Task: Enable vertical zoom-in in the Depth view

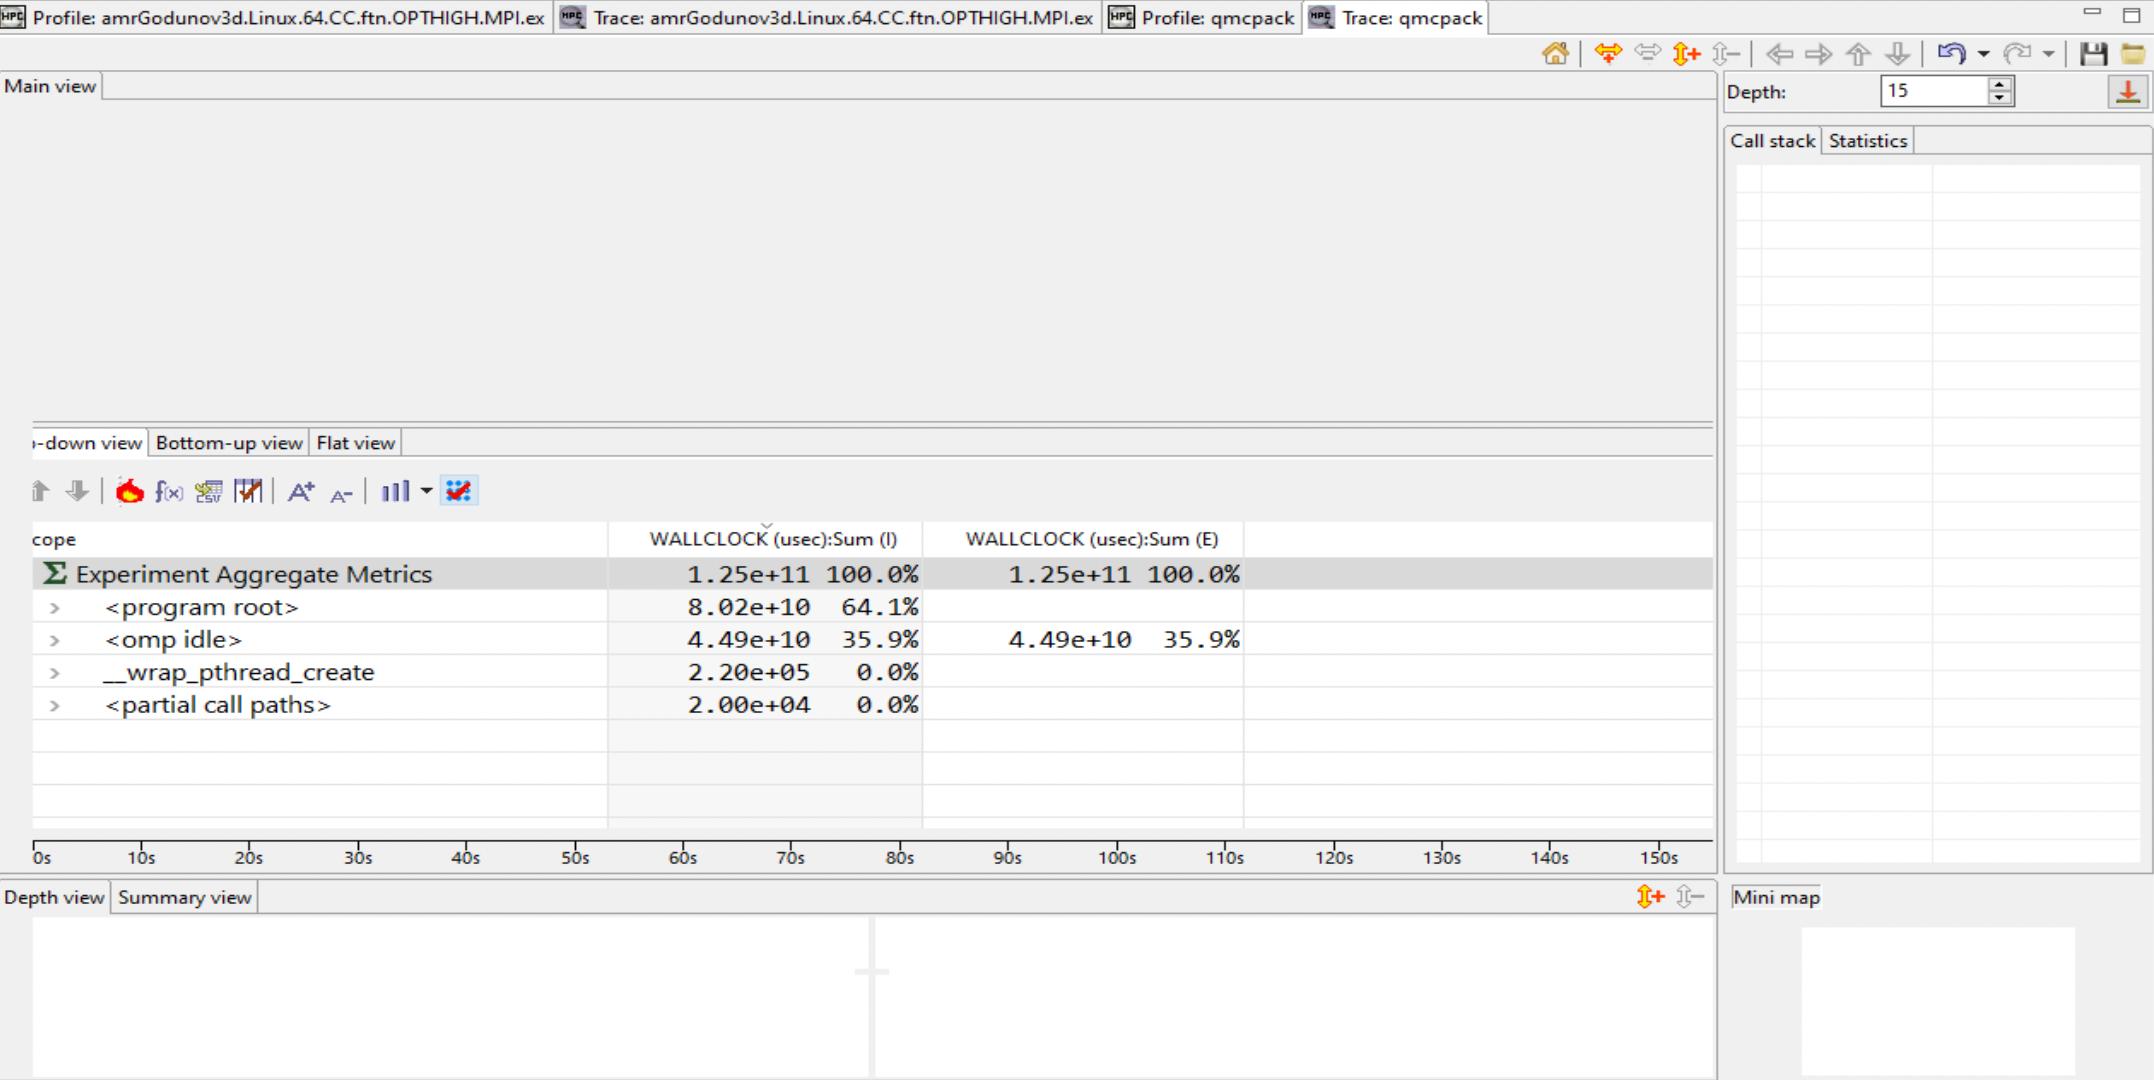Action: coord(1649,896)
